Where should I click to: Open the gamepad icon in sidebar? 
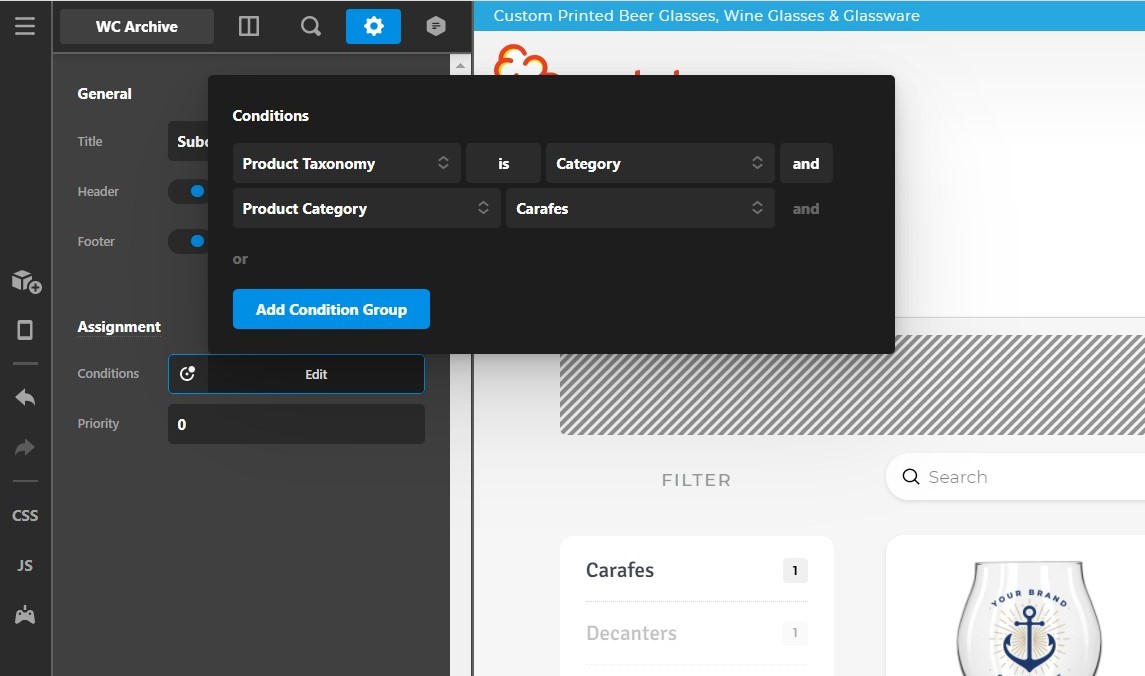pos(25,615)
